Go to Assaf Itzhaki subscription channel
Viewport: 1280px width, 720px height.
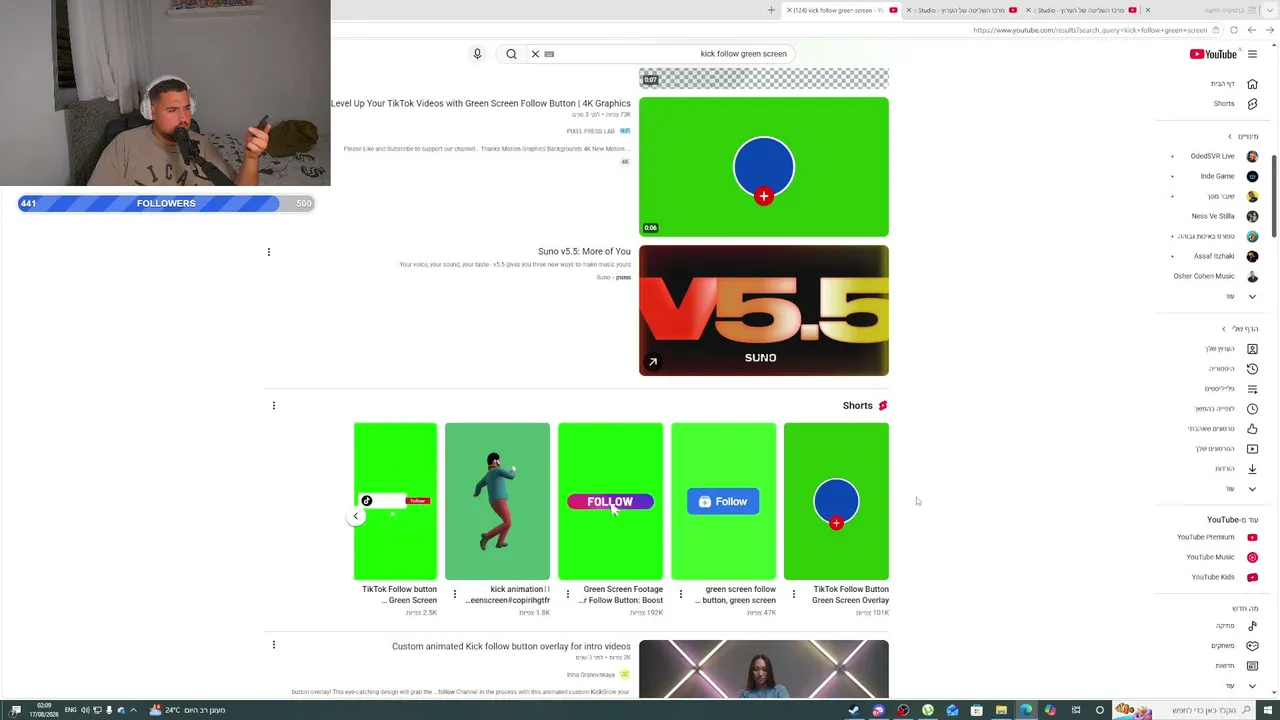pyautogui.click(x=1225, y=256)
